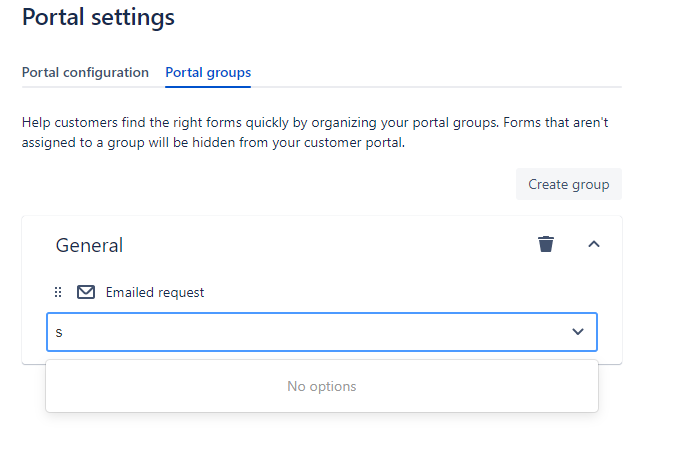Screen dimensions: 683x464
Task: Click inside the add-form combo box
Action: pos(322,332)
